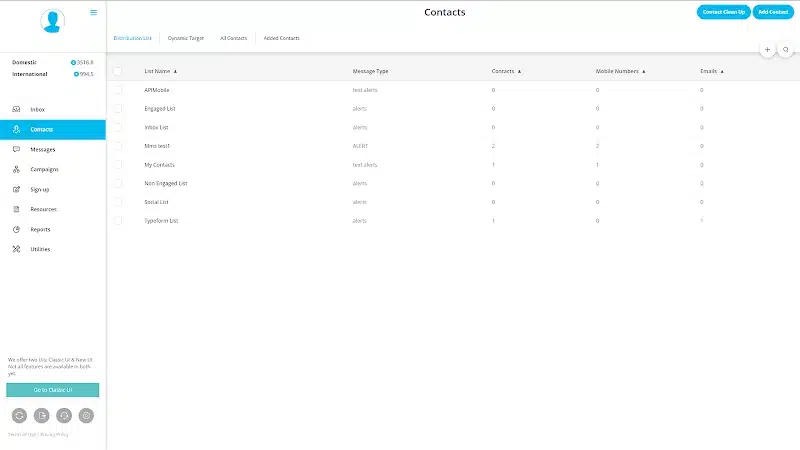Open the Privacy Policy link
Image resolution: width=800 pixels, height=450 pixels.
pyautogui.click(x=55, y=434)
